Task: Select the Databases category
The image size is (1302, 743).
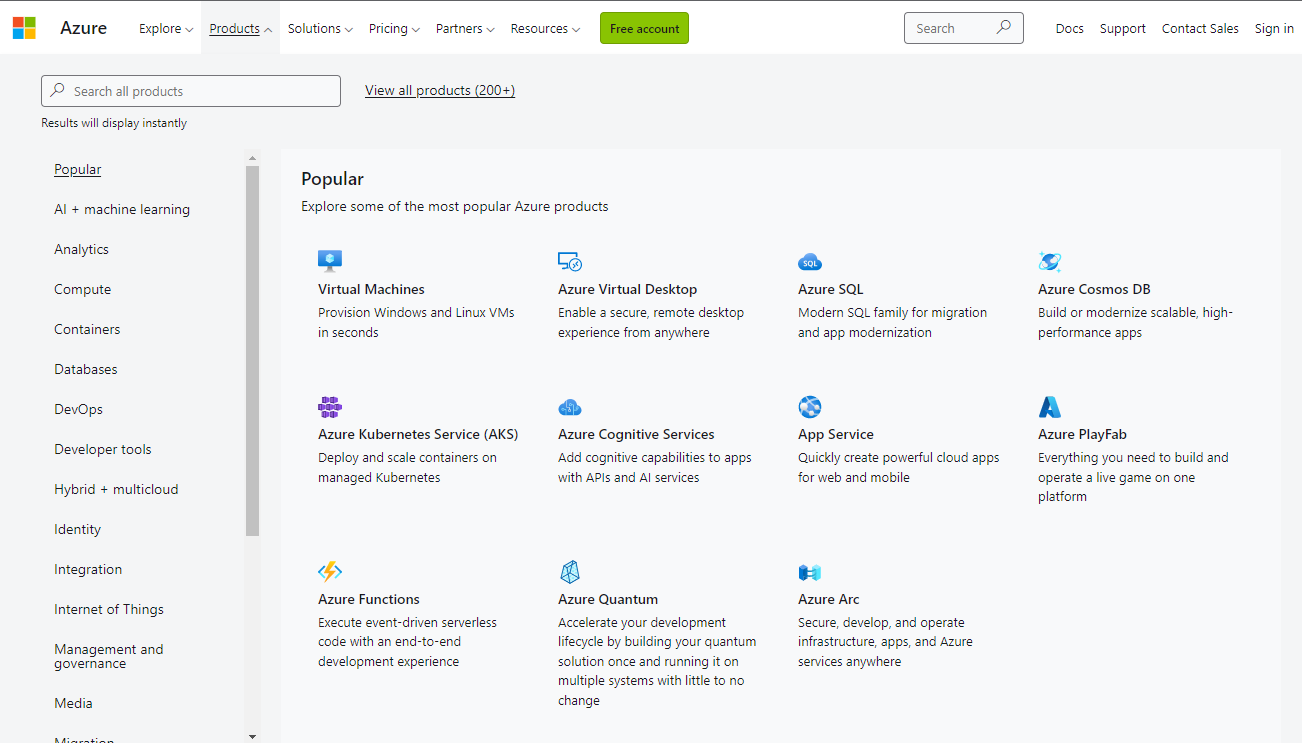Action: [x=86, y=369]
